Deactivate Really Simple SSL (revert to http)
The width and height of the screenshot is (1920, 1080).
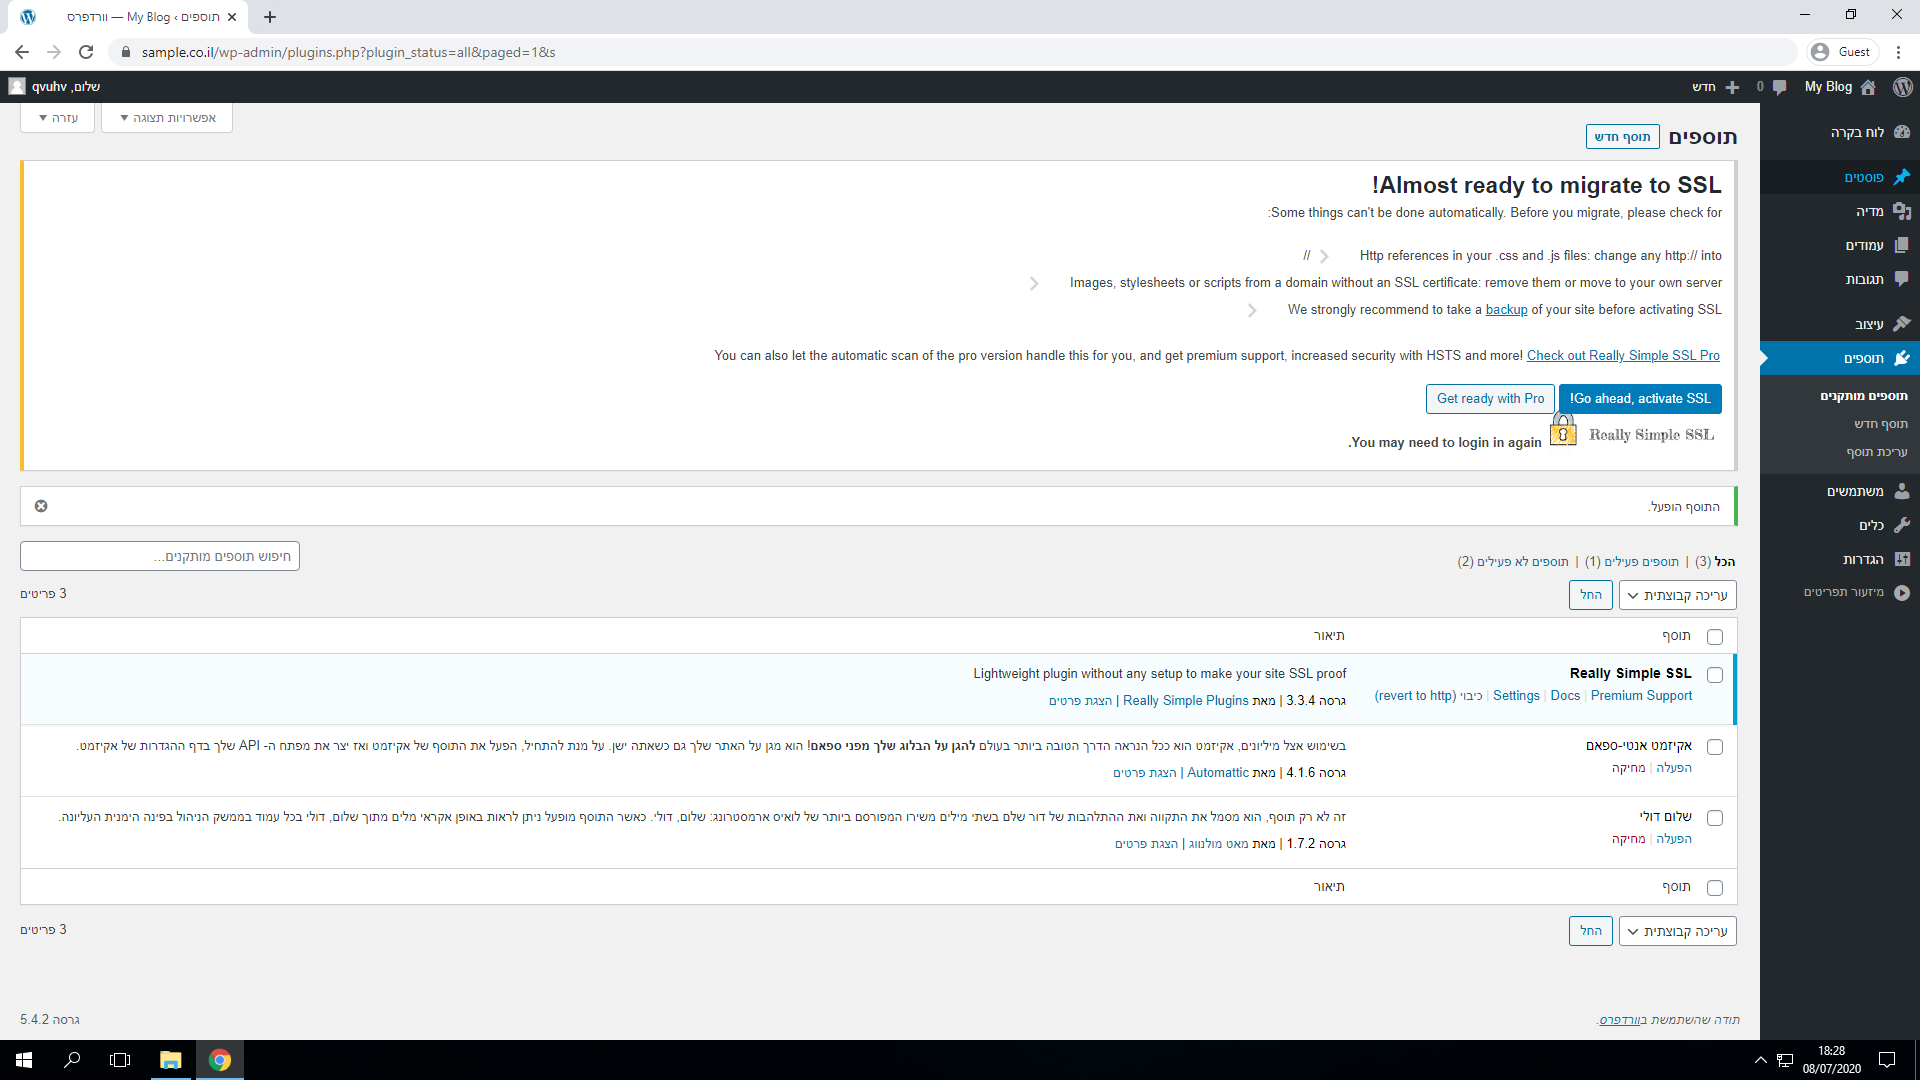pyautogui.click(x=1428, y=696)
